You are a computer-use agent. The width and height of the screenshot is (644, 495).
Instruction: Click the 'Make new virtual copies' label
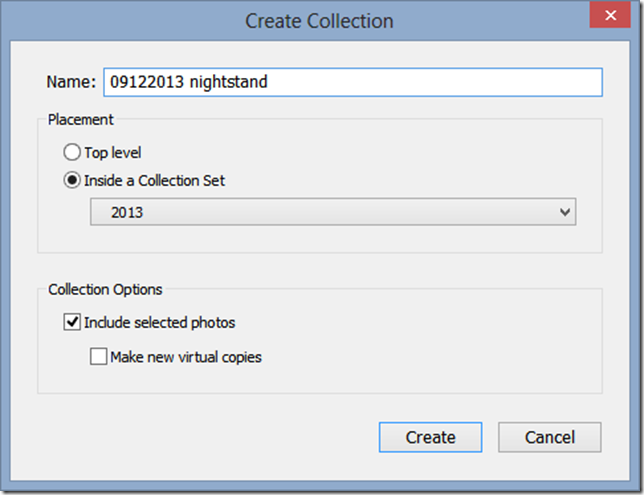186,357
